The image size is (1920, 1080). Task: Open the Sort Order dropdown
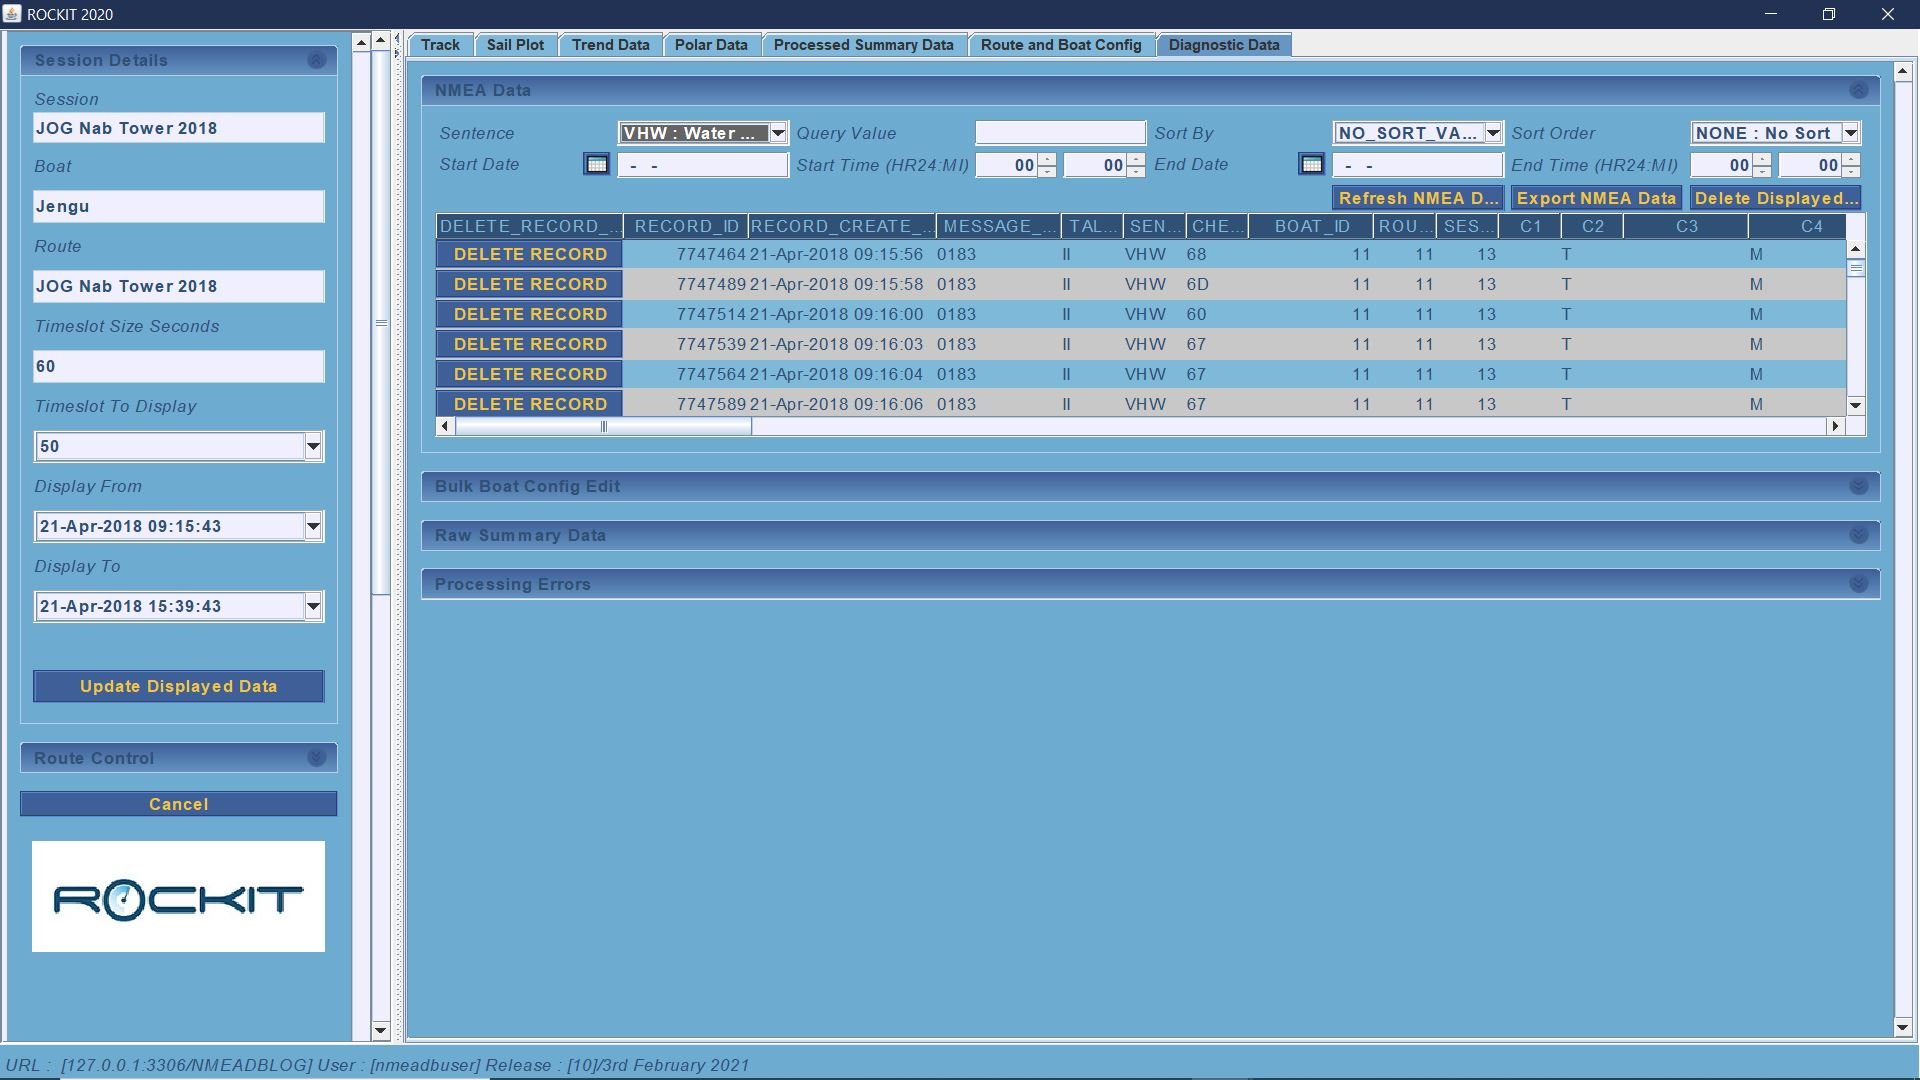(1851, 133)
